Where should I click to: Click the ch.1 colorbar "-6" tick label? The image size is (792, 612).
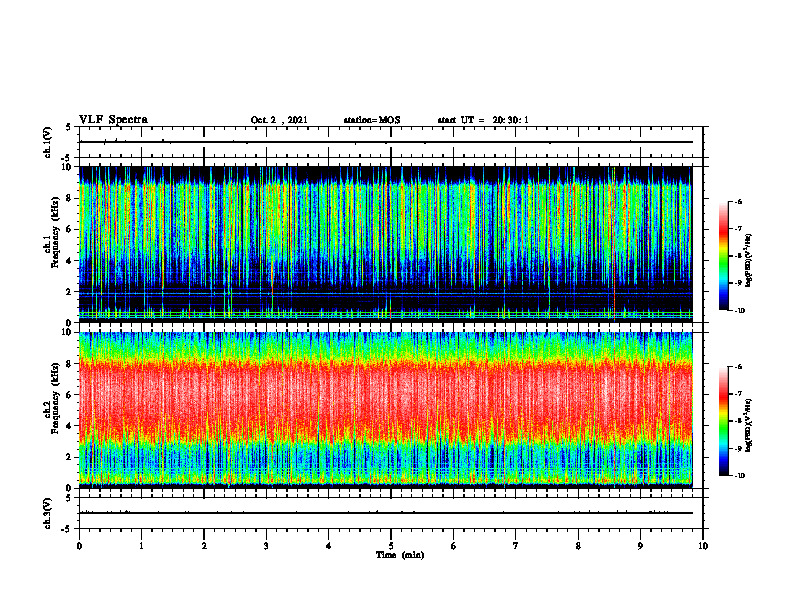[738, 201]
